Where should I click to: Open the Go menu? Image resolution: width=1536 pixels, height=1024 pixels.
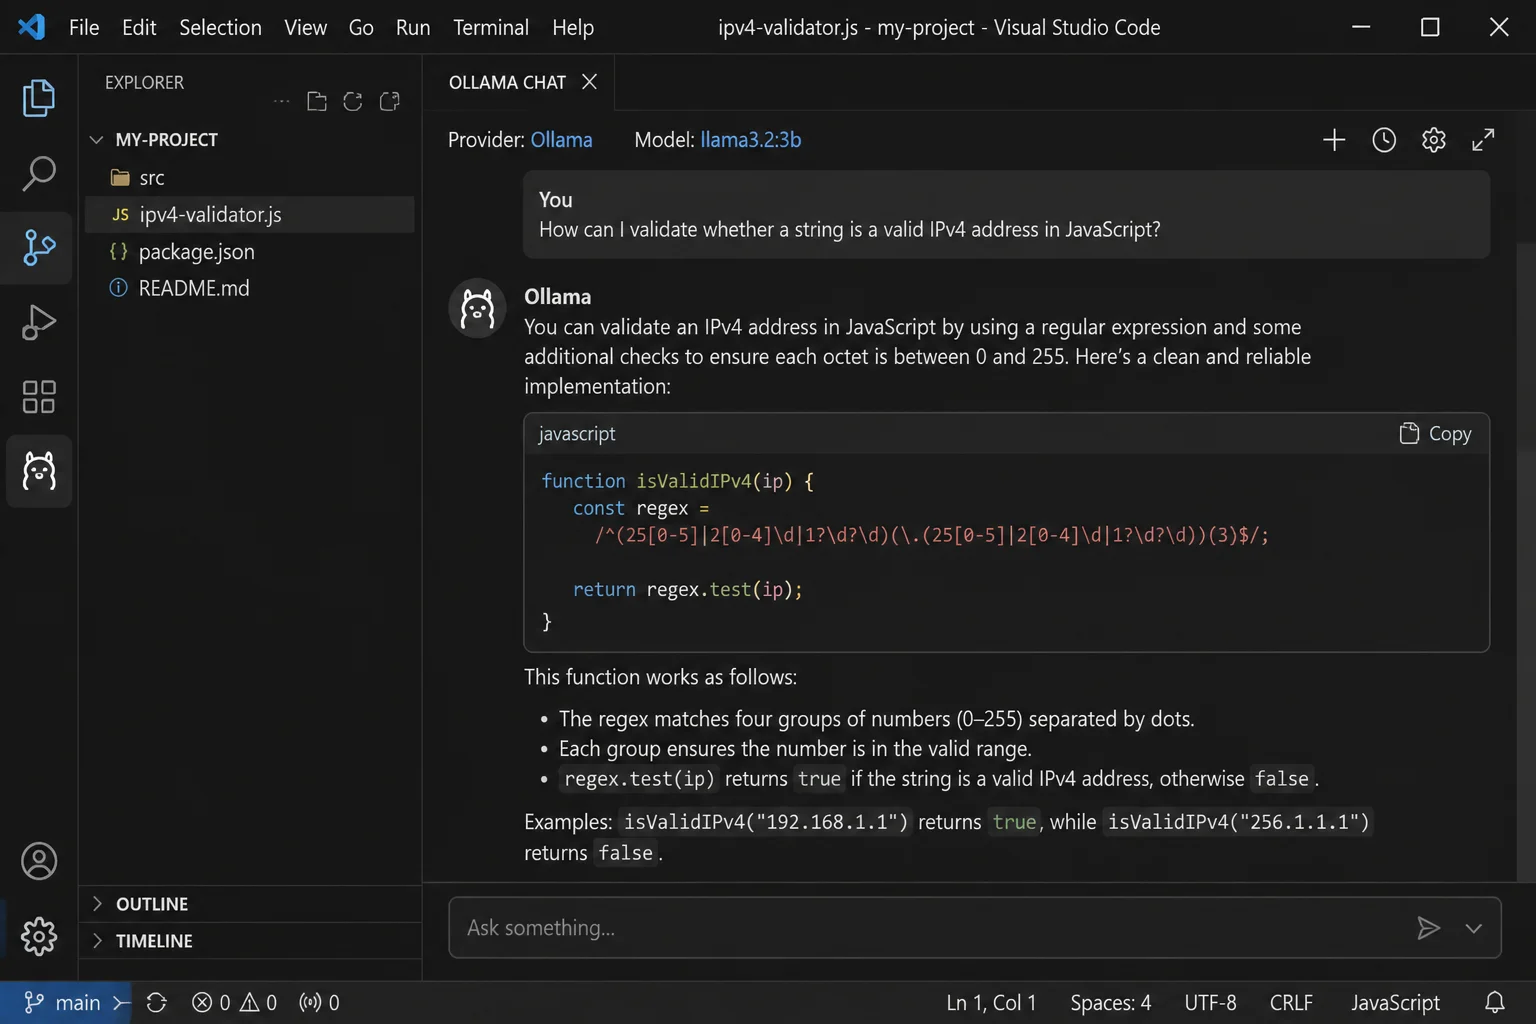coord(361,27)
